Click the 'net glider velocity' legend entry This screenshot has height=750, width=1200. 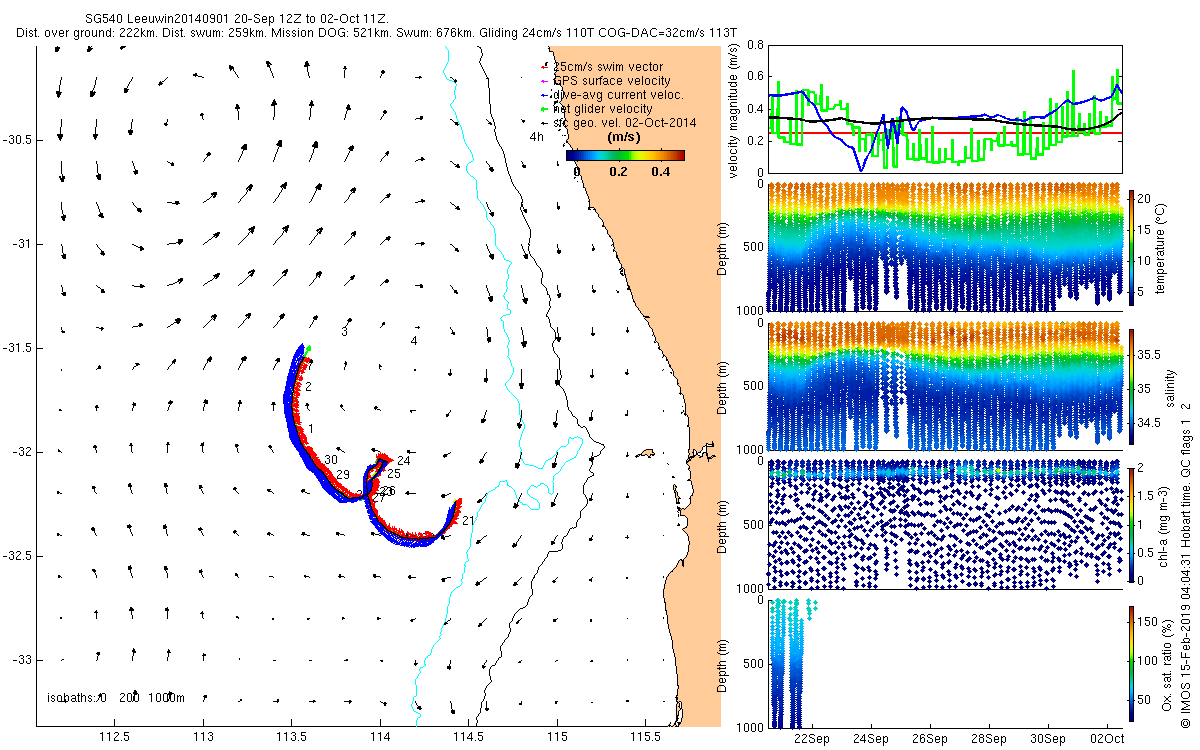603,109
